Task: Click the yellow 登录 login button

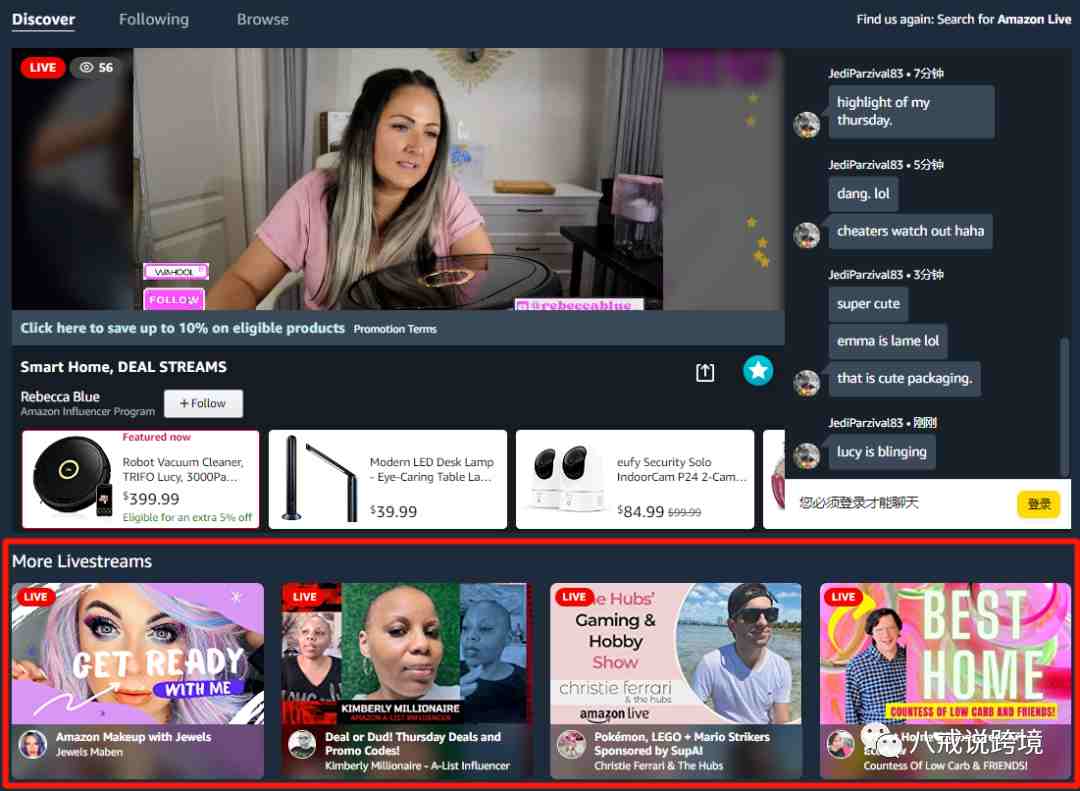Action: coord(1039,504)
